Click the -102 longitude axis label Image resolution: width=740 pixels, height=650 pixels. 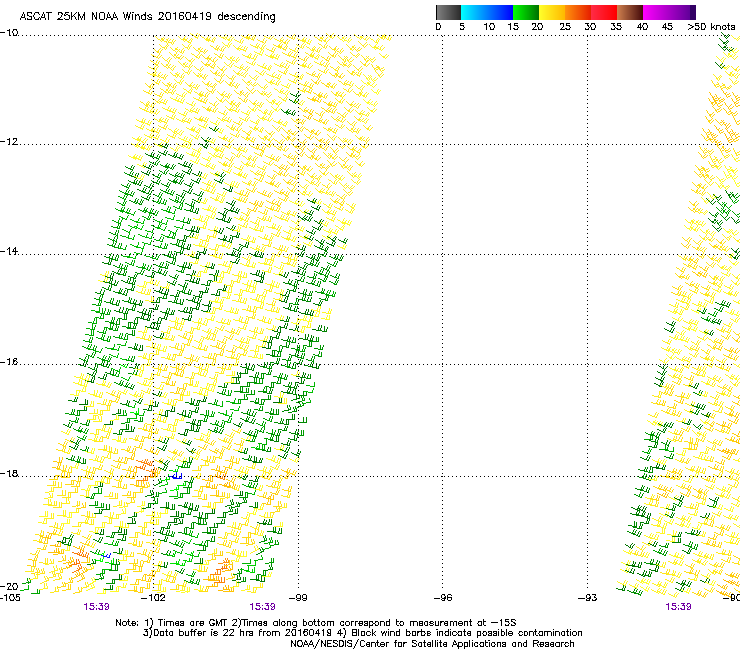click(x=154, y=598)
